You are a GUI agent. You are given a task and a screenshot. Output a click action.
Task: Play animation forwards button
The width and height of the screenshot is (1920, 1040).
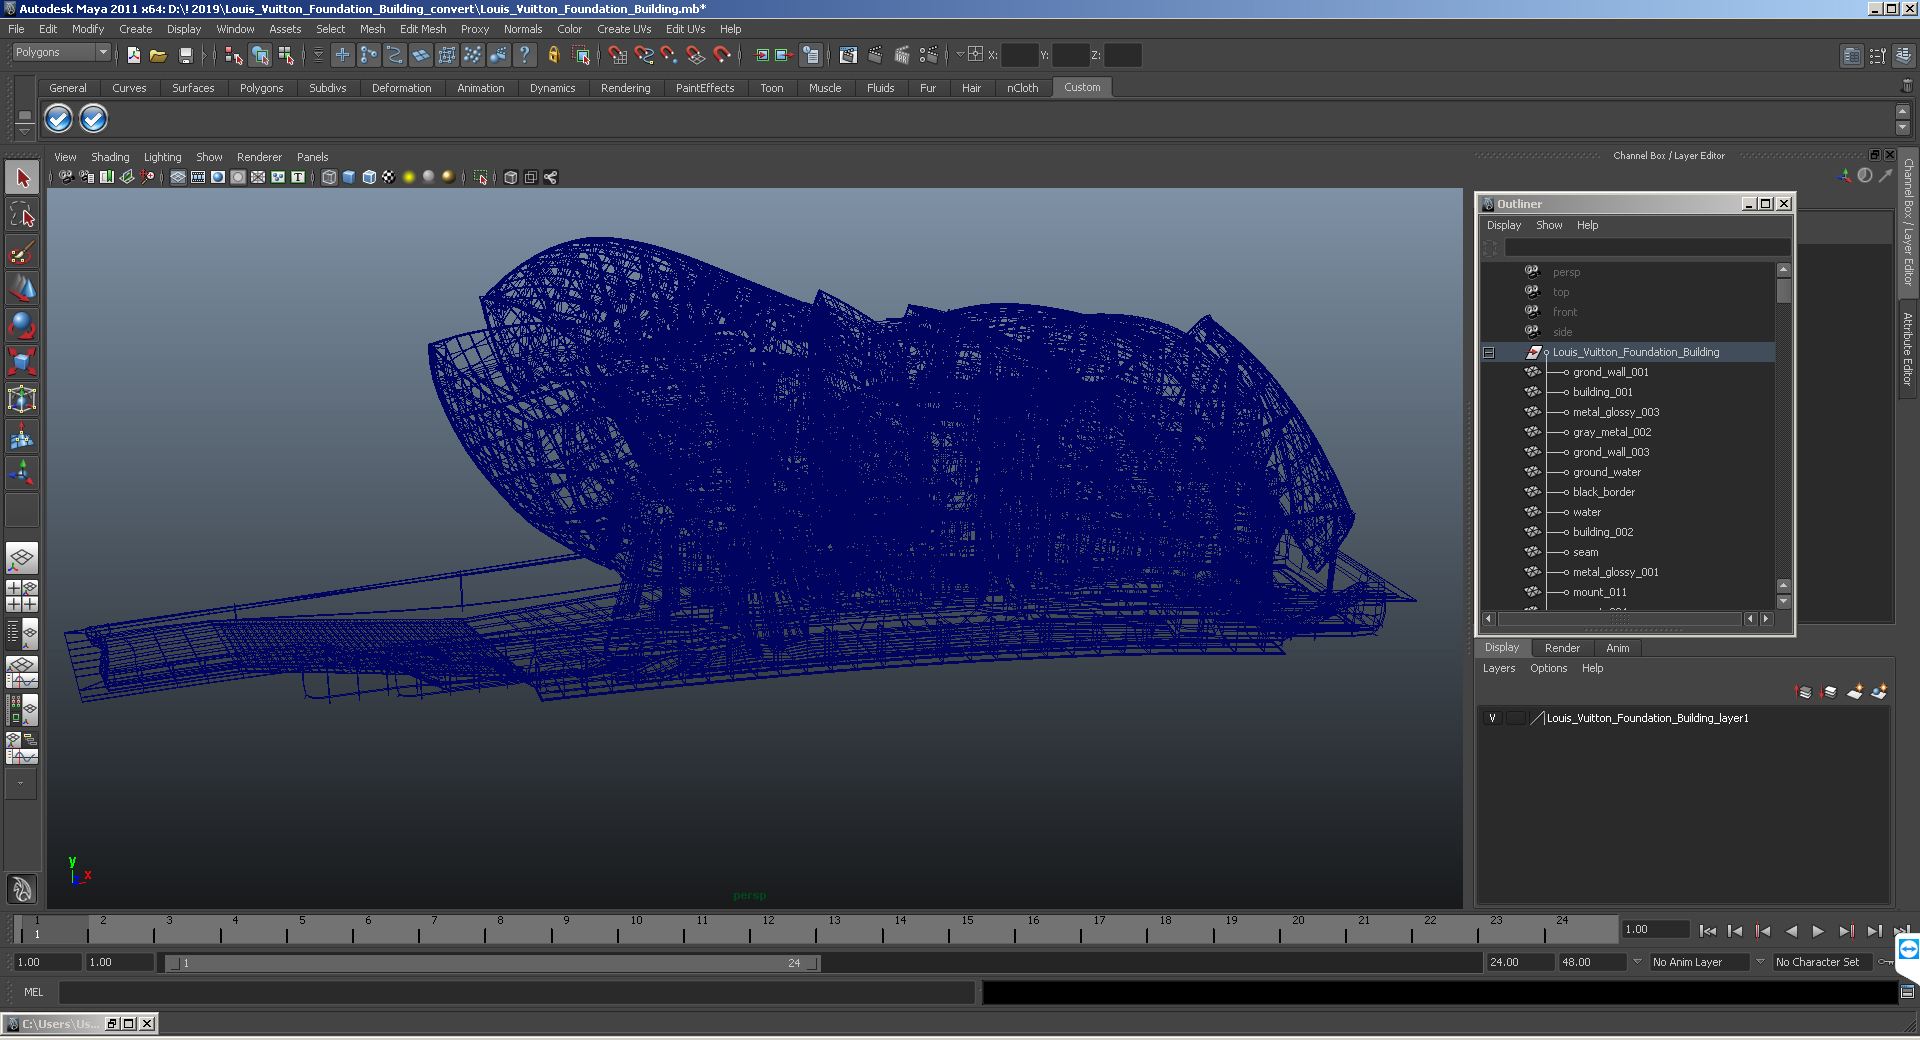[x=1818, y=931]
